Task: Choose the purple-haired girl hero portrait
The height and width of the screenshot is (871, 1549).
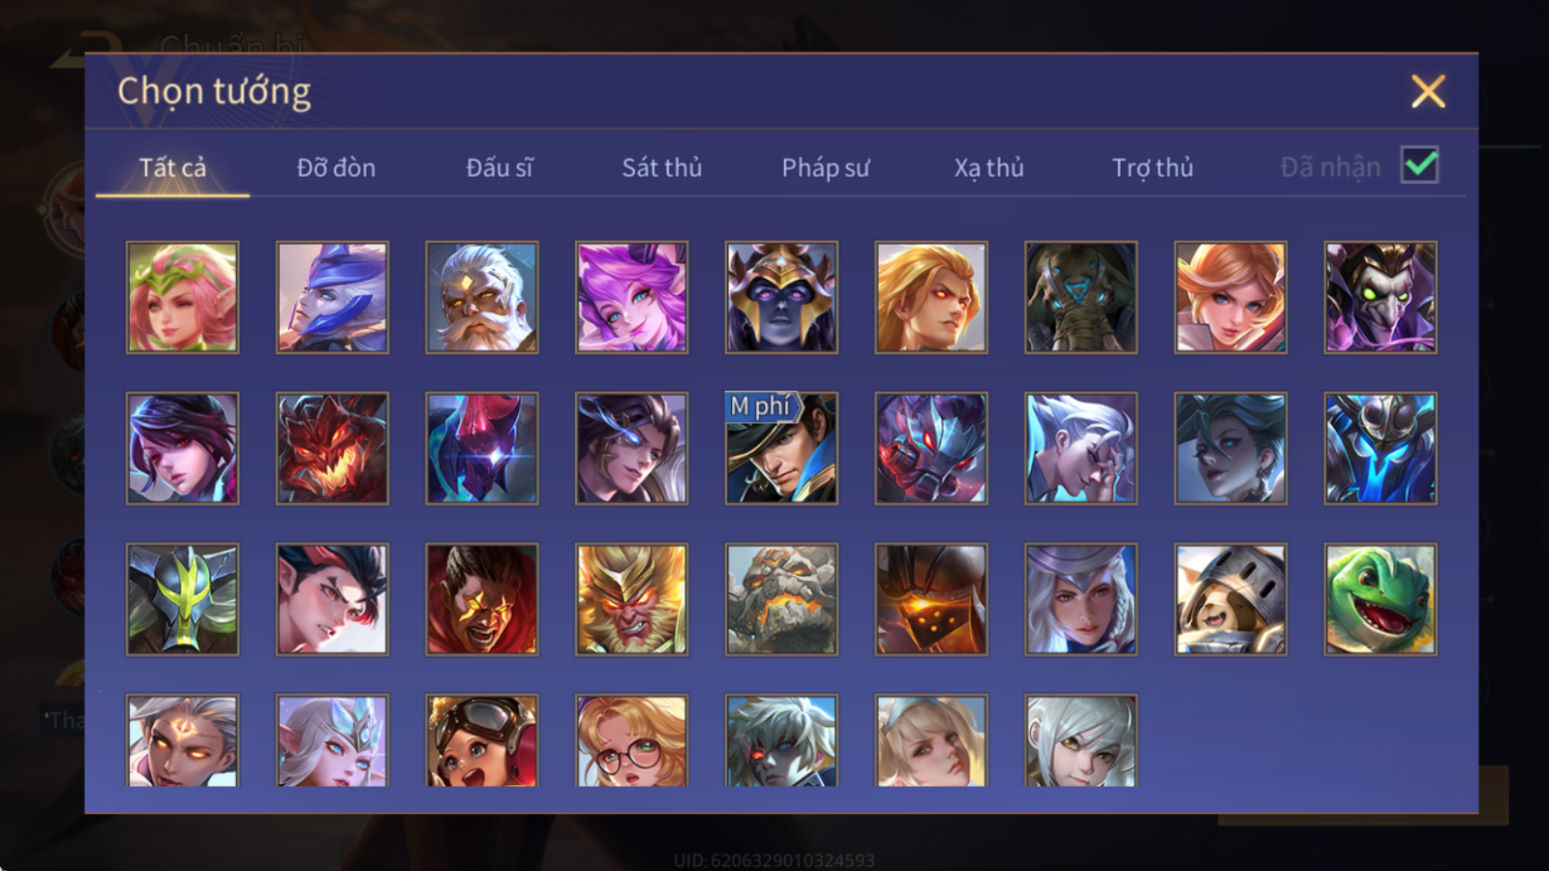Action: pos(632,297)
